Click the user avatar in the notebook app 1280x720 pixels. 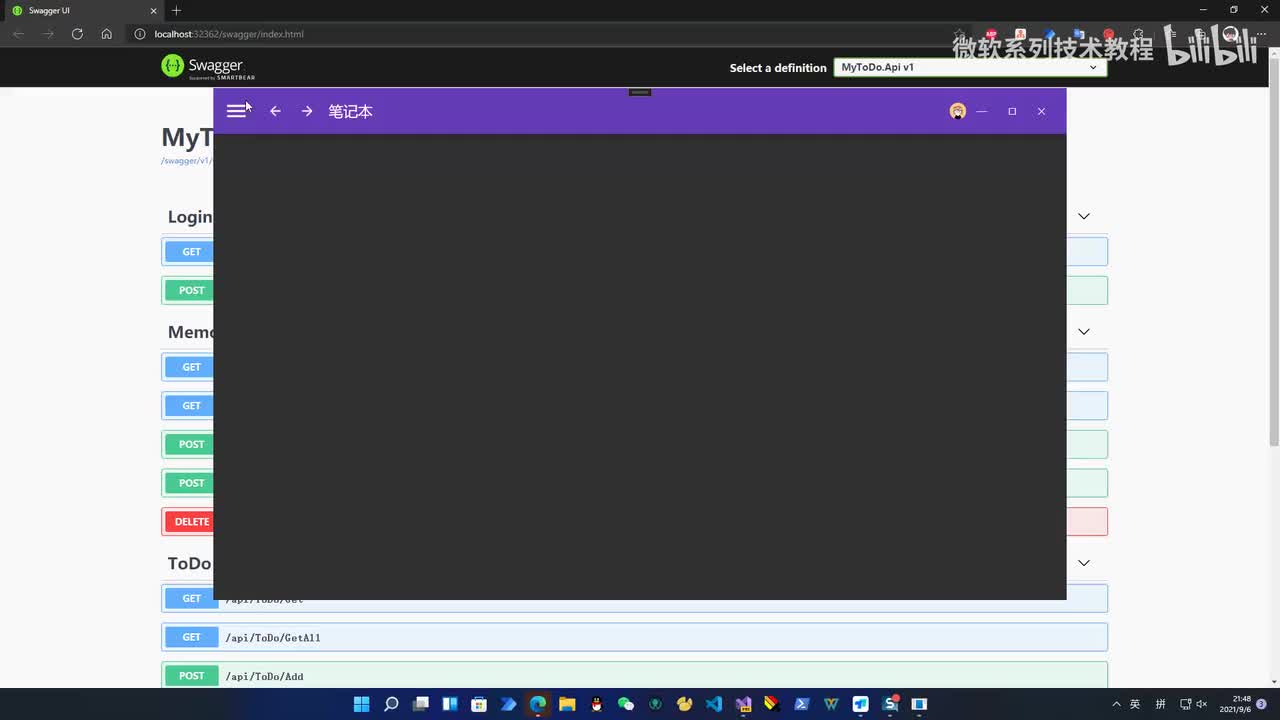coord(958,111)
